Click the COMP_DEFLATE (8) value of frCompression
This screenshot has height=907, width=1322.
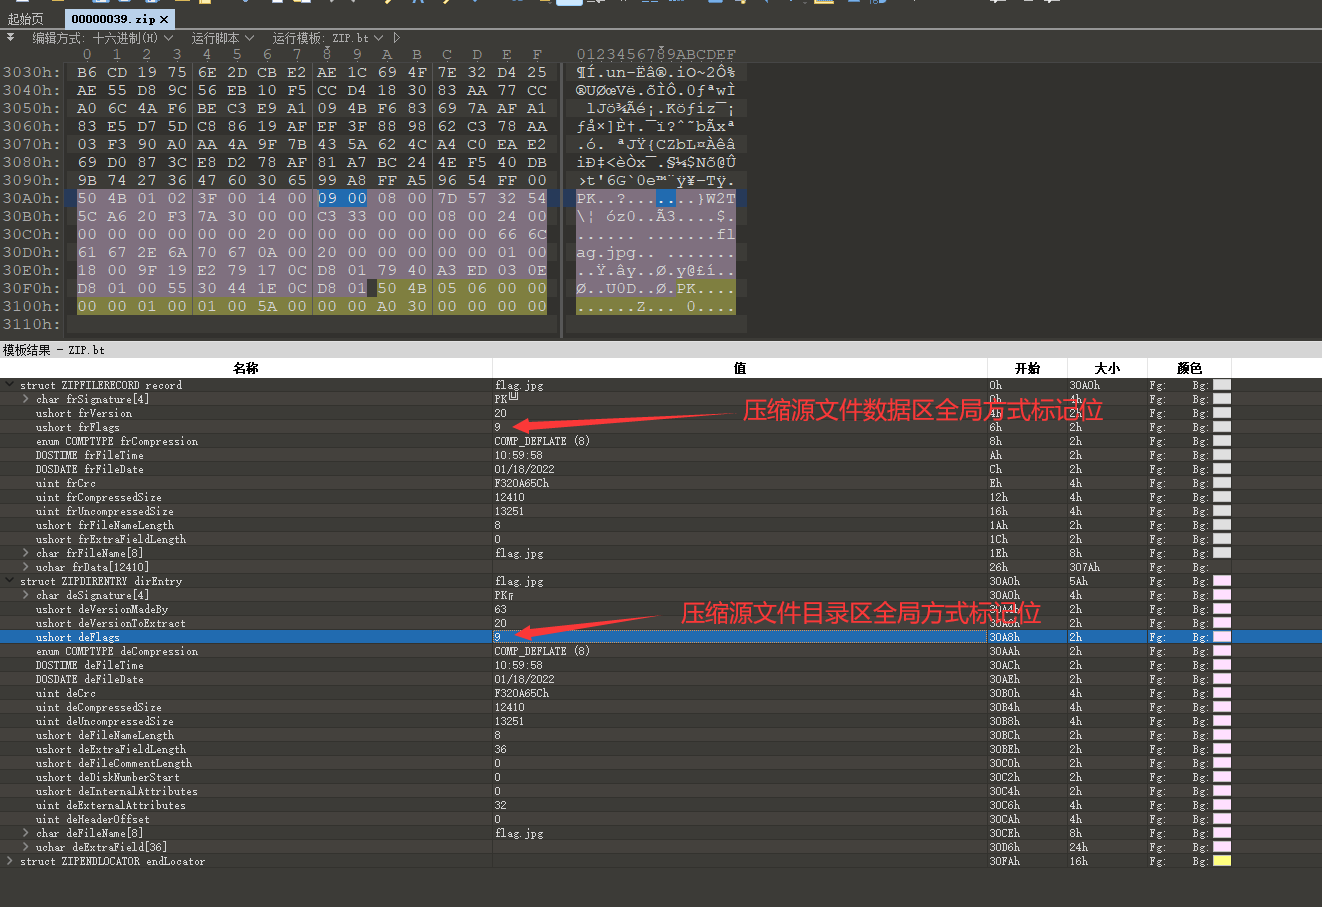point(542,441)
